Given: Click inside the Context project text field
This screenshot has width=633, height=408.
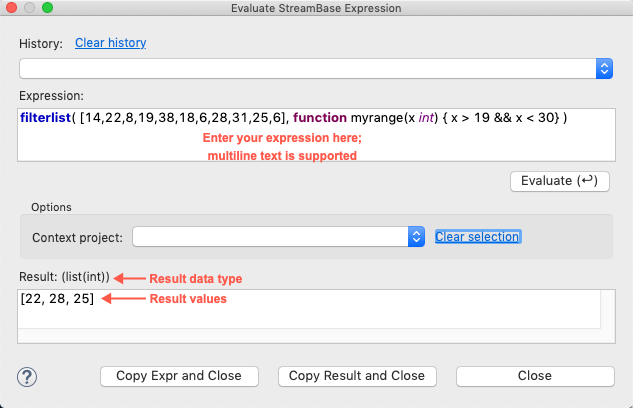Looking at the screenshot, I should pos(270,237).
